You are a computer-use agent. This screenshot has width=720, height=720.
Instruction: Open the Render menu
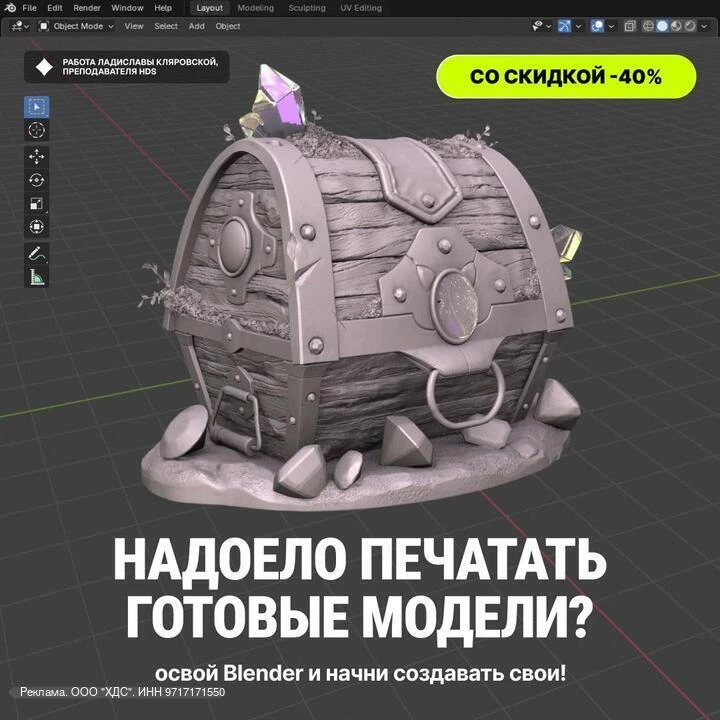pos(87,8)
